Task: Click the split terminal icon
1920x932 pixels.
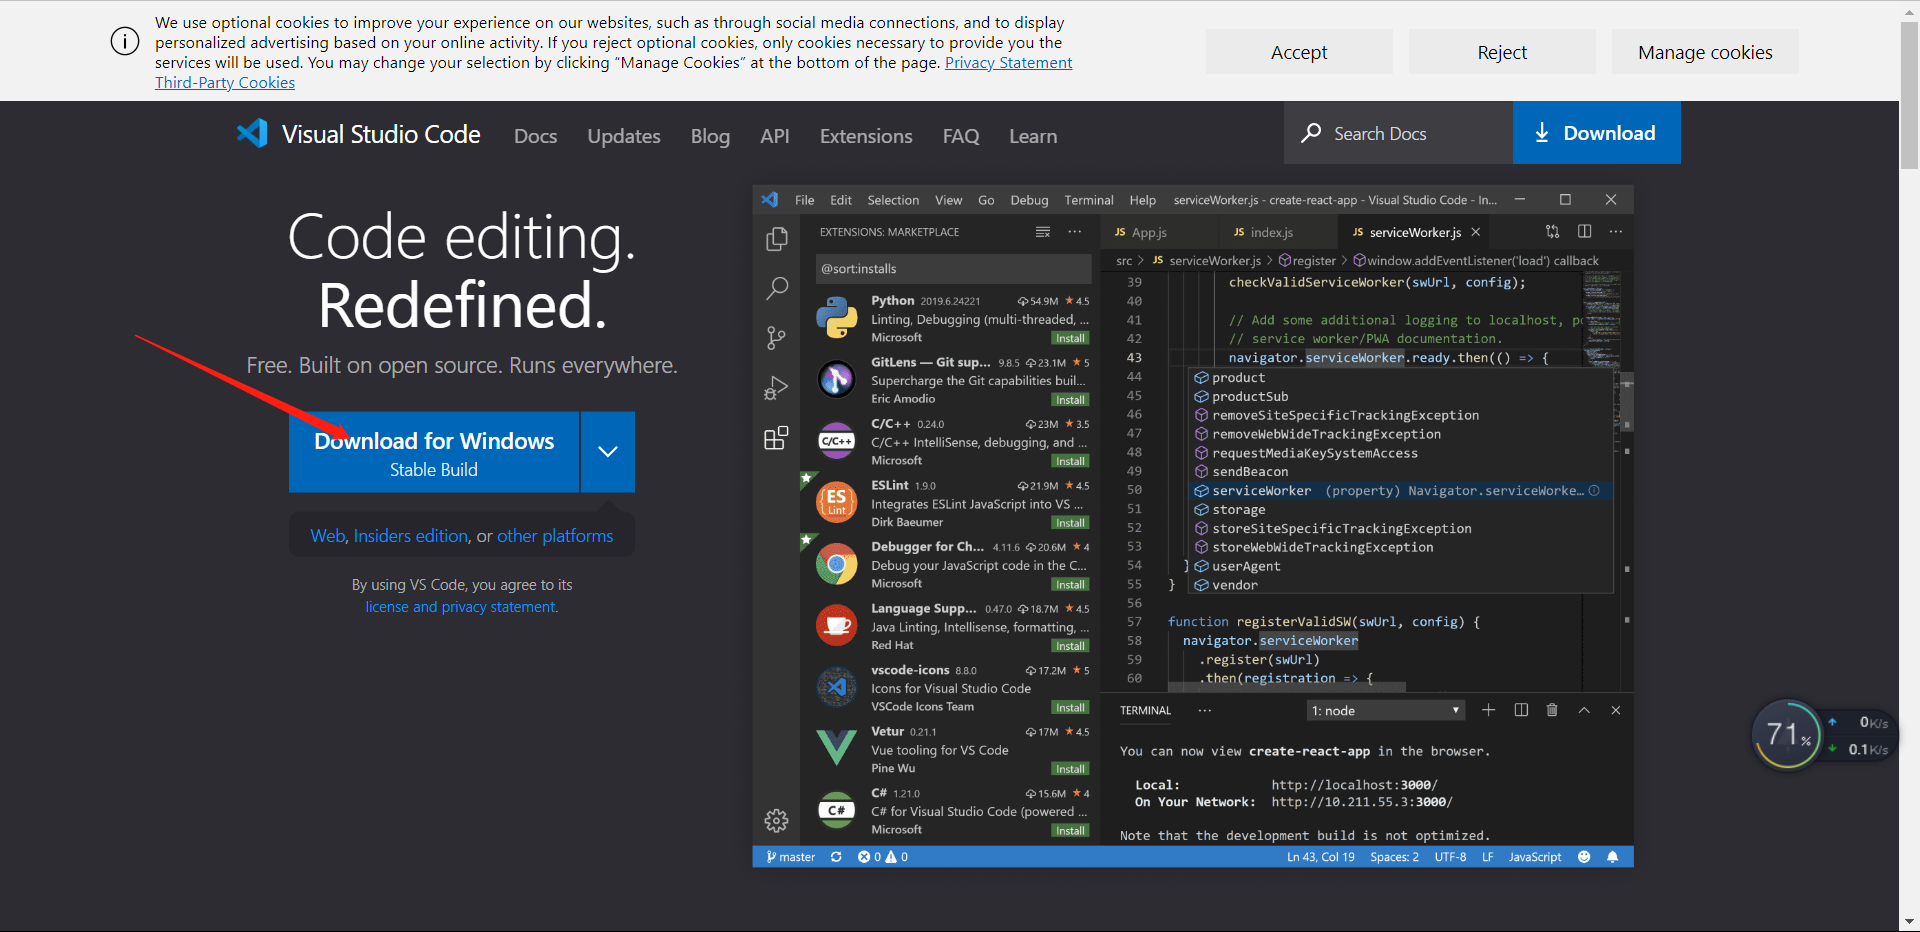Action: click(x=1521, y=710)
